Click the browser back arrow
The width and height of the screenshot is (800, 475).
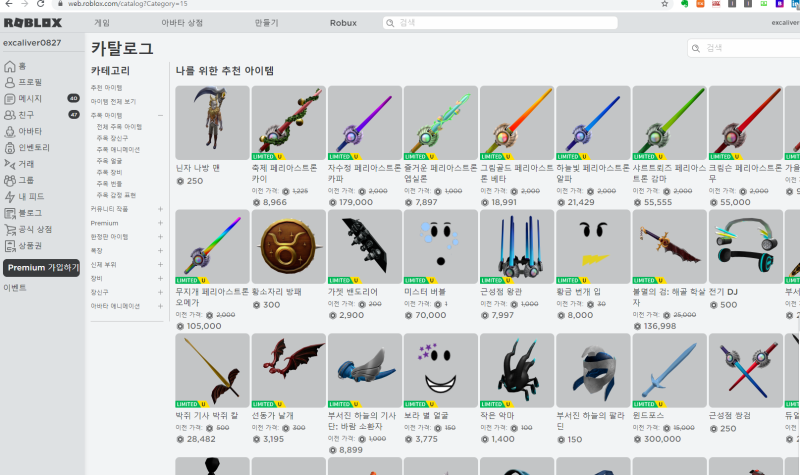[8, 3]
